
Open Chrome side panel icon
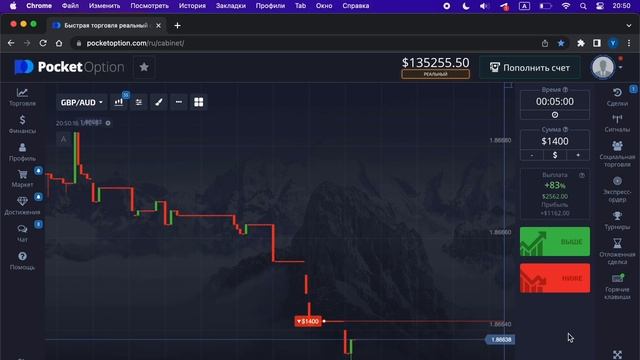pos(597,43)
